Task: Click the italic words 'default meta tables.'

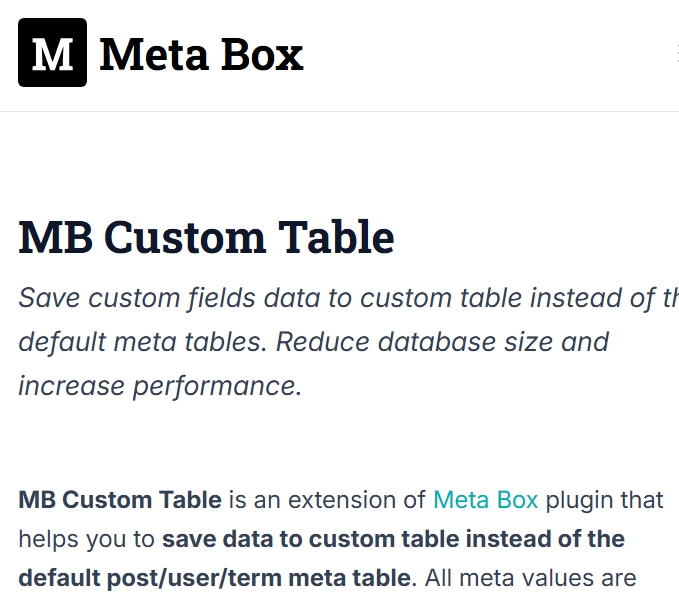Action: (x=142, y=342)
